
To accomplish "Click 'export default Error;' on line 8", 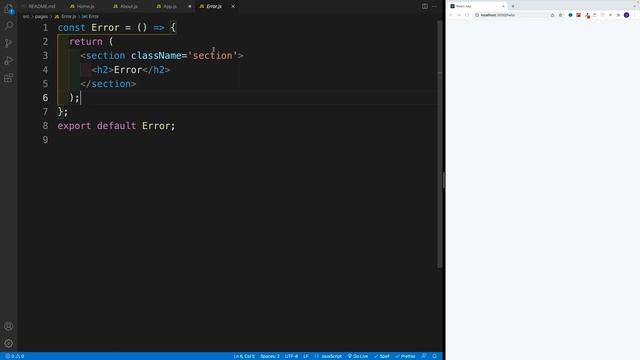I will [116, 126].
